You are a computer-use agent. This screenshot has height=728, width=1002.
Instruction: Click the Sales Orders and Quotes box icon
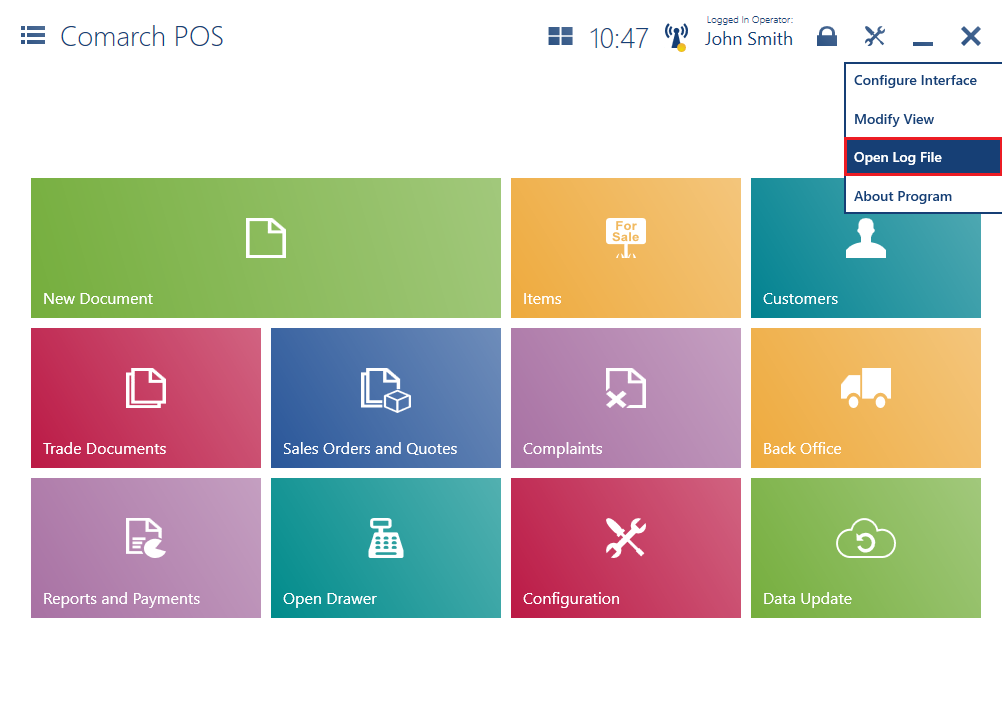pyautogui.click(x=385, y=388)
